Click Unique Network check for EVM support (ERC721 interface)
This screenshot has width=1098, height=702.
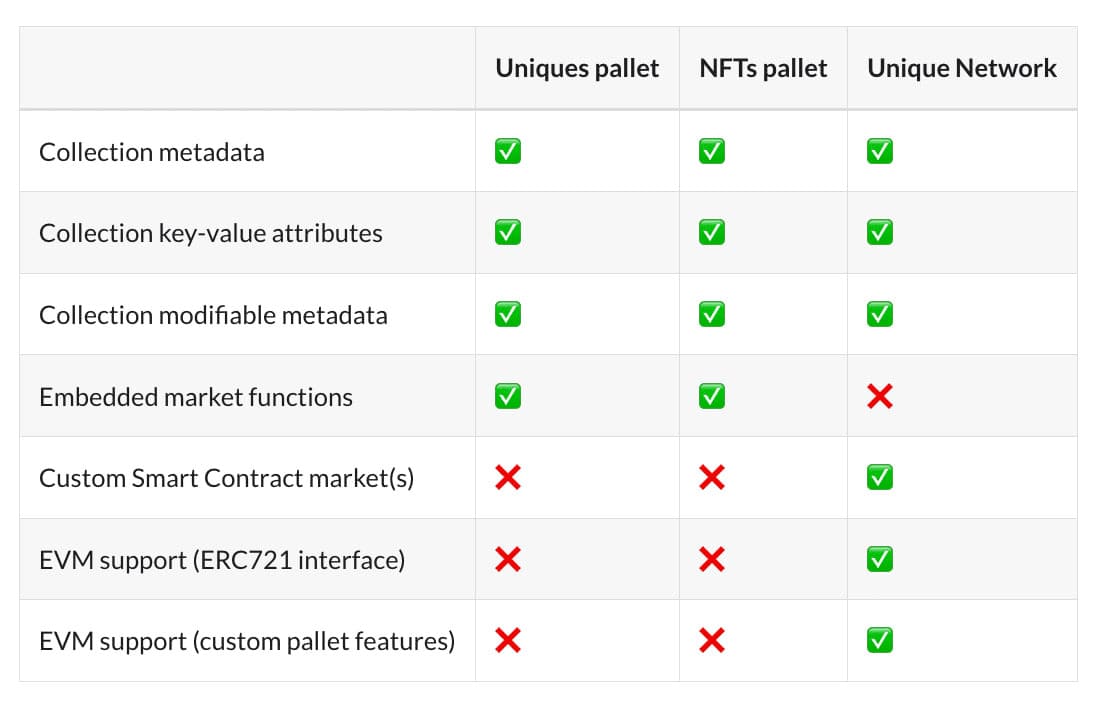coord(880,560)
